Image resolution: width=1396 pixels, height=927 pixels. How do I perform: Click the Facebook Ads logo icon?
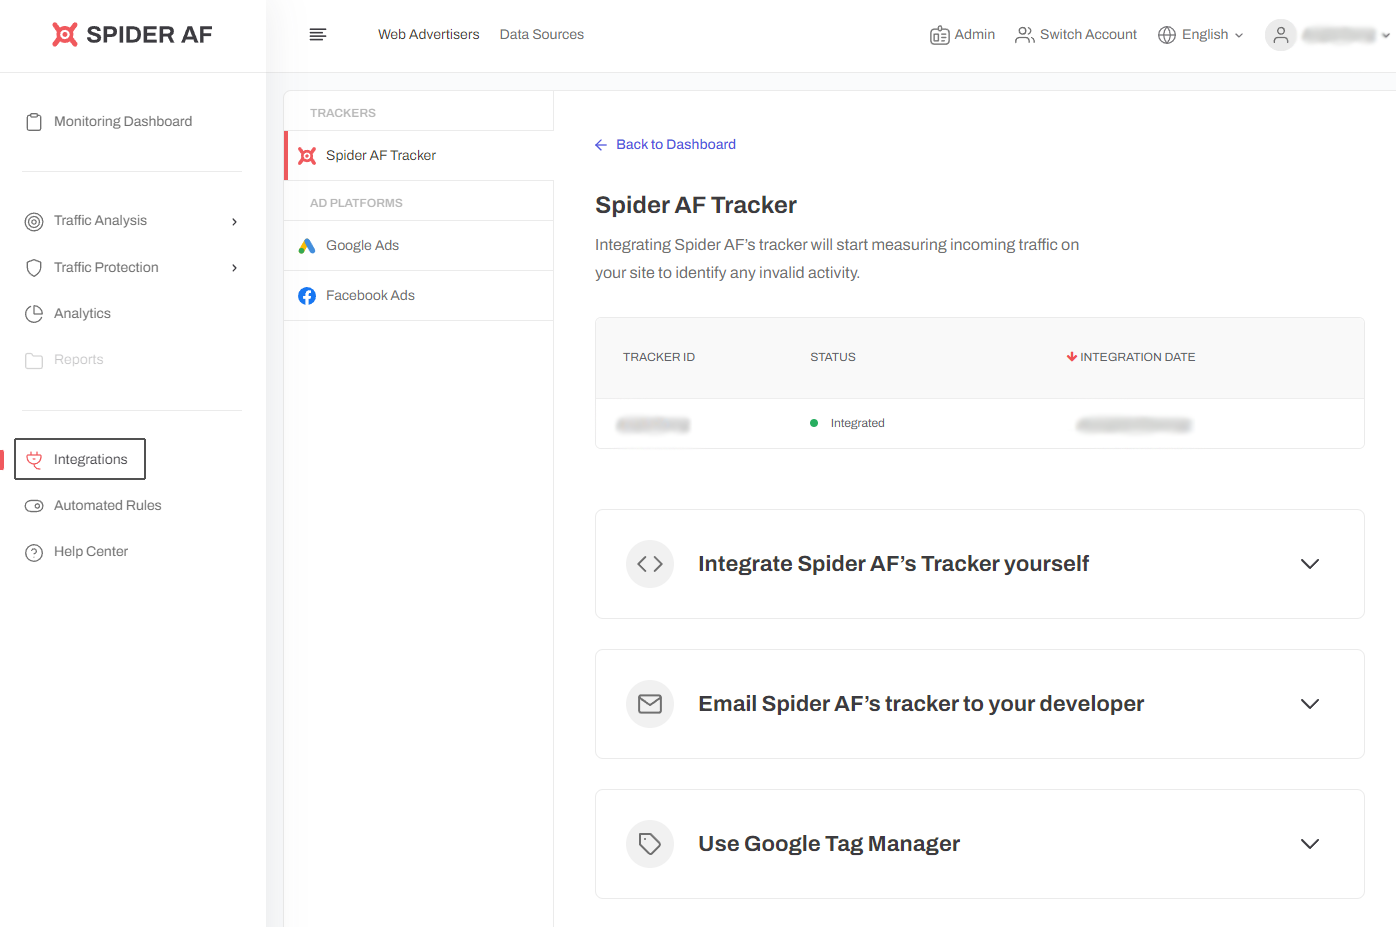click(x=307, y=296)
